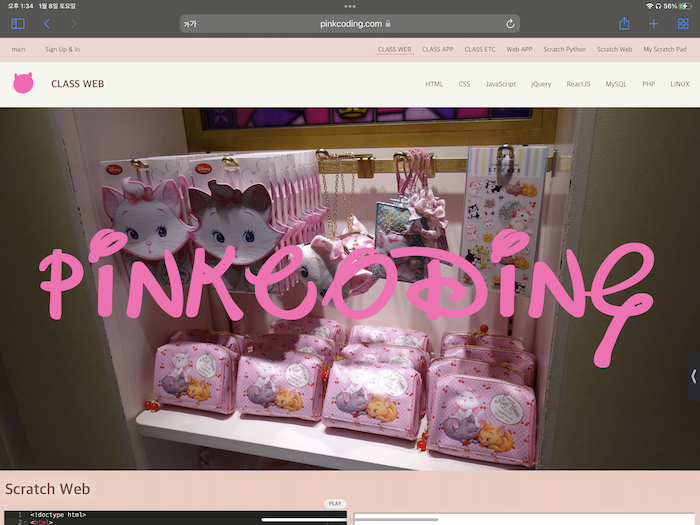This screenshot has height=525, width=700.
Task: Tap the lock icon beside pinkcoding.com
Action: pos(388,24)
